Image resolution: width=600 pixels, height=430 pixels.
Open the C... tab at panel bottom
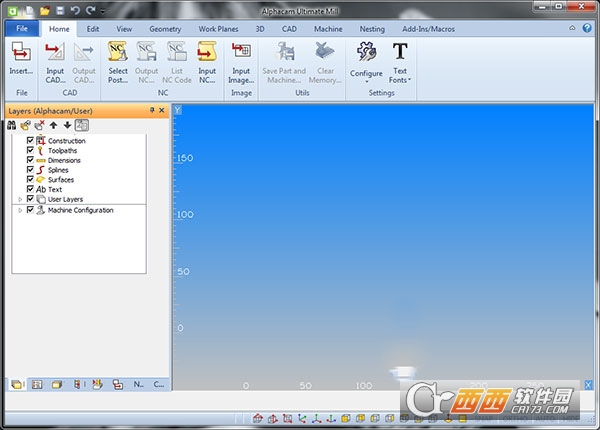[159, 384]
